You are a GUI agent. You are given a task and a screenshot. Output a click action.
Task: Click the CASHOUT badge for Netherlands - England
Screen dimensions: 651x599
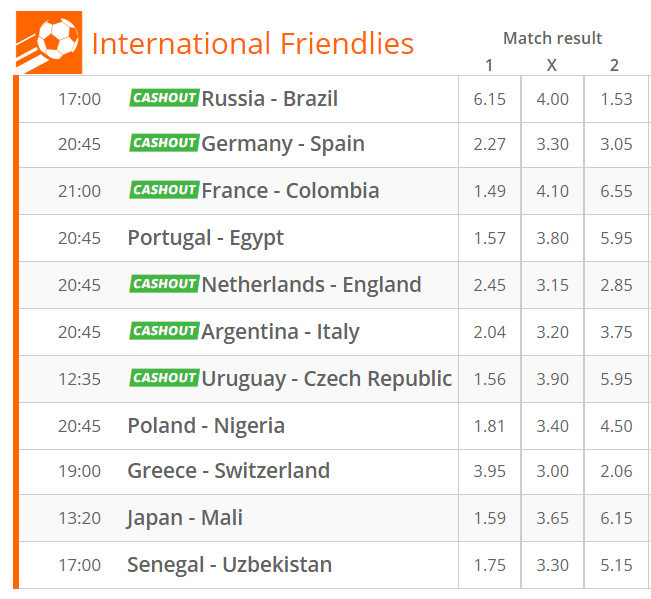pyautogui.click(x=164, y=284)
